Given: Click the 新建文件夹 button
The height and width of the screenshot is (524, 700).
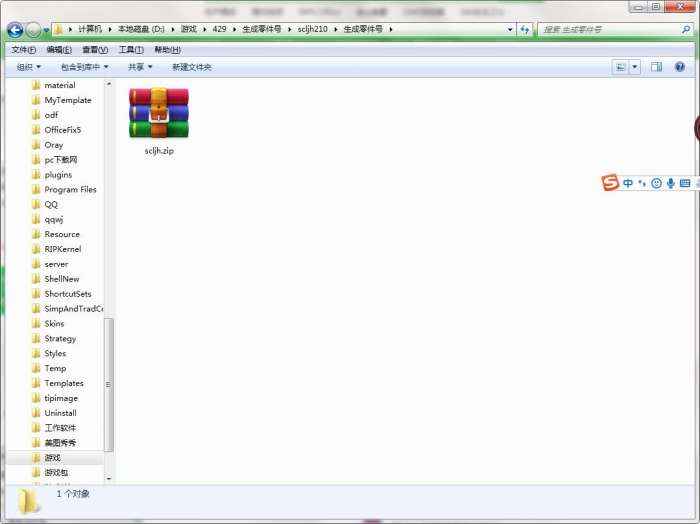Looking at the screenshot, I should click(x=192, y=67).
